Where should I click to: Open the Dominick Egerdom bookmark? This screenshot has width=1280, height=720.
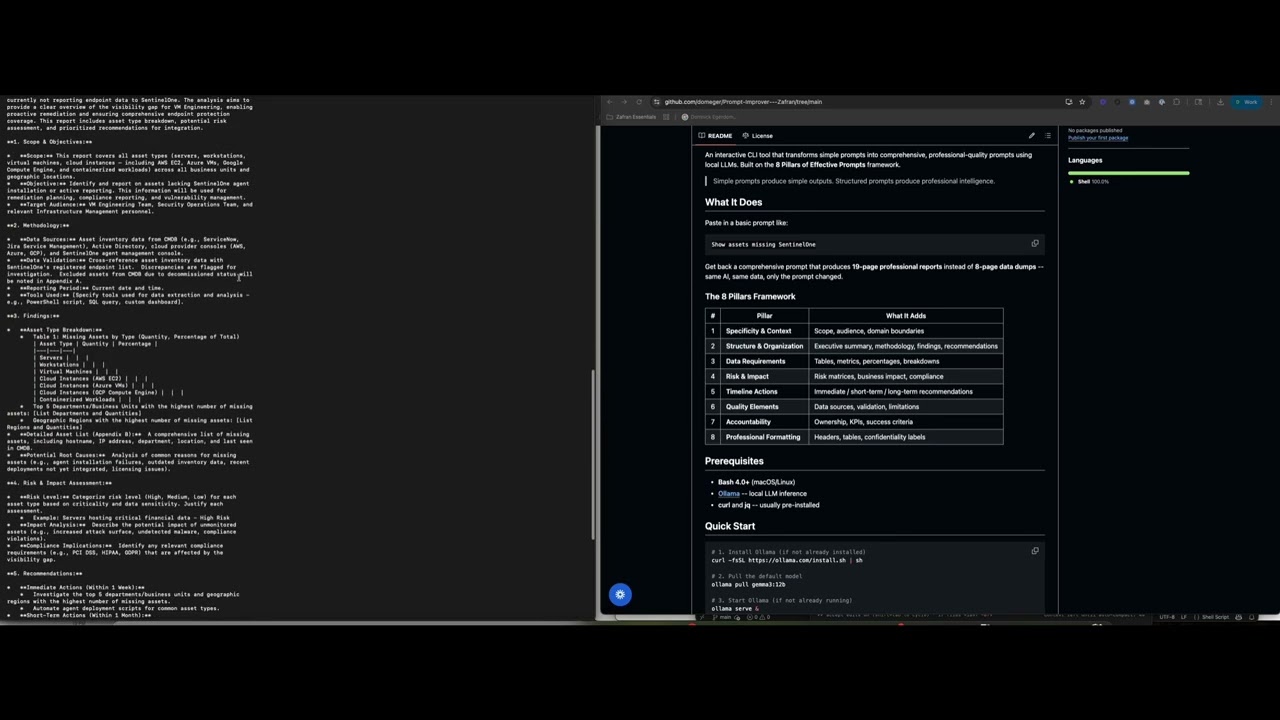point(708,117)
